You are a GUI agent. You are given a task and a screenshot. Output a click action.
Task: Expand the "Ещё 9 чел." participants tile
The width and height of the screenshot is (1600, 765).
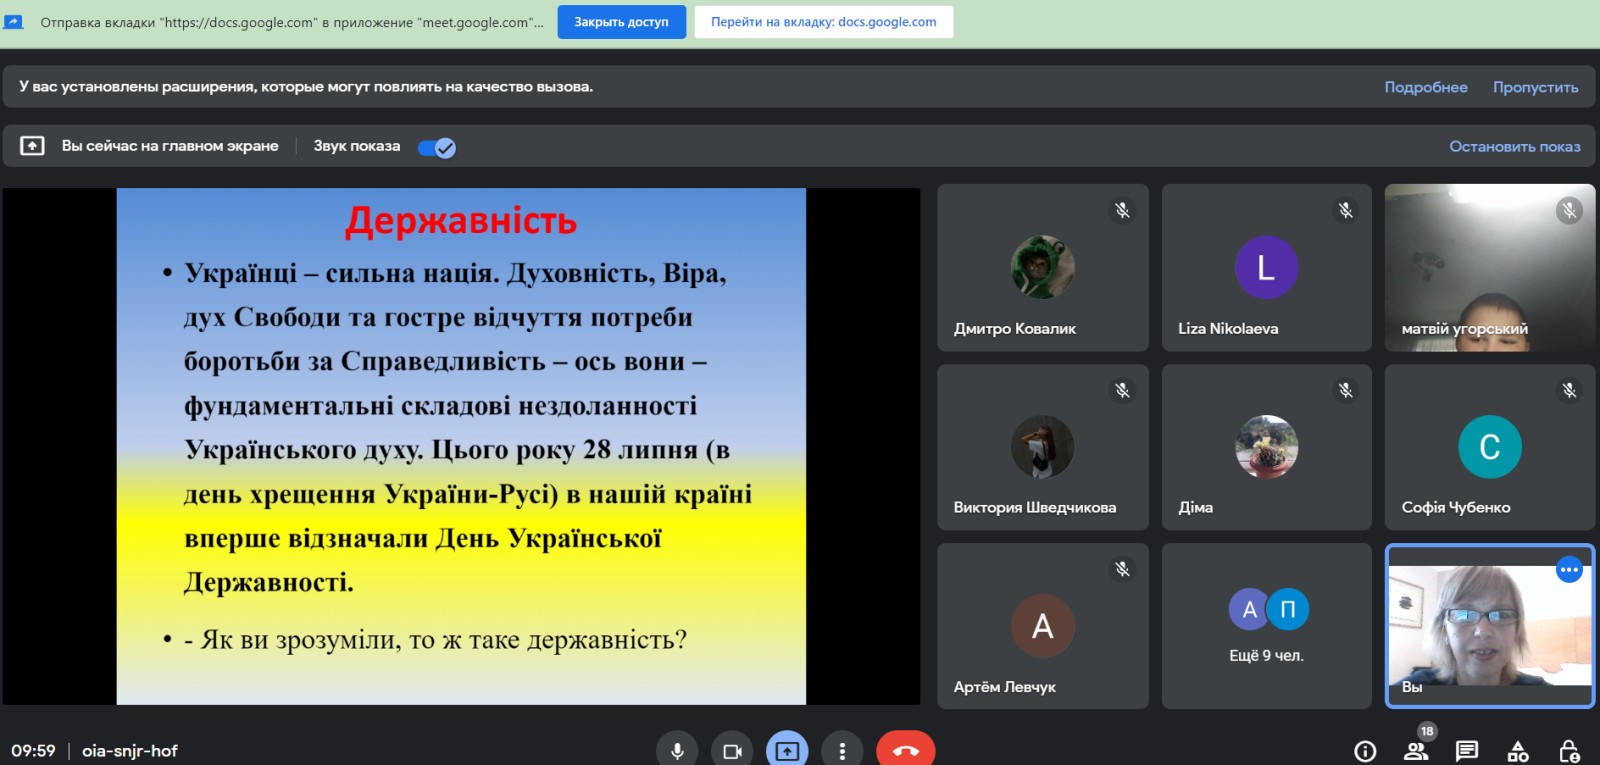(1266, 626)
